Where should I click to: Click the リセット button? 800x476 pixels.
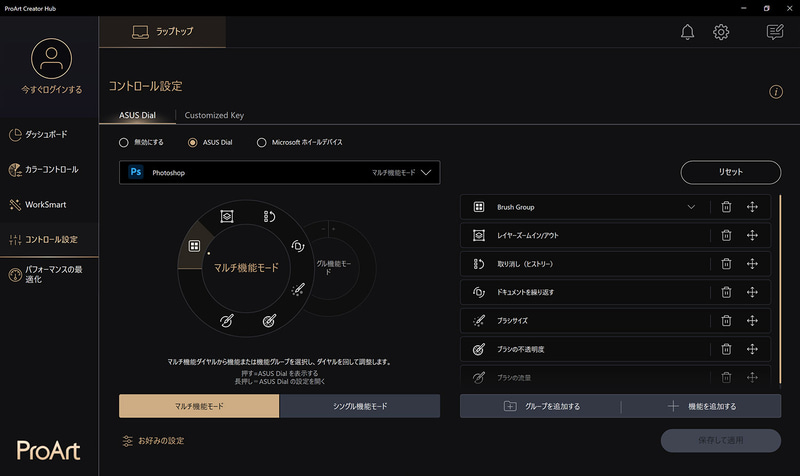pos(731,172)
